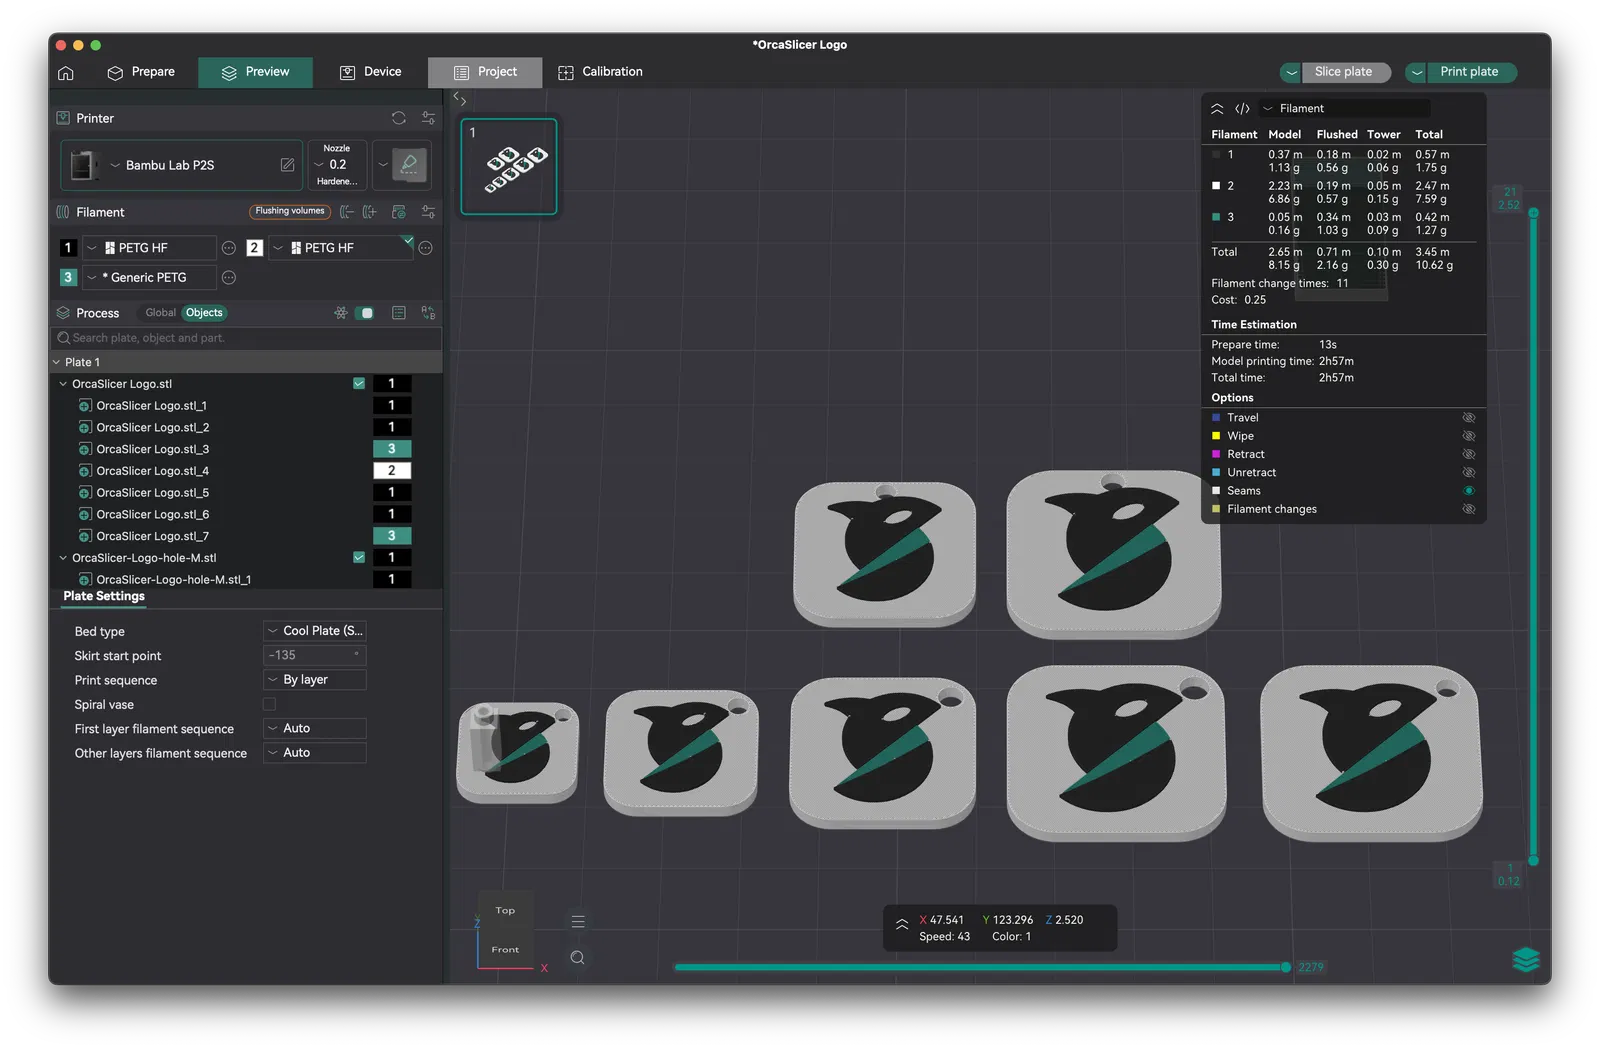The height and width of the screenshot is (1049, 1600).
Task: Click the magnifier zoom icon in viewport
Action: [x=578, y=958]
